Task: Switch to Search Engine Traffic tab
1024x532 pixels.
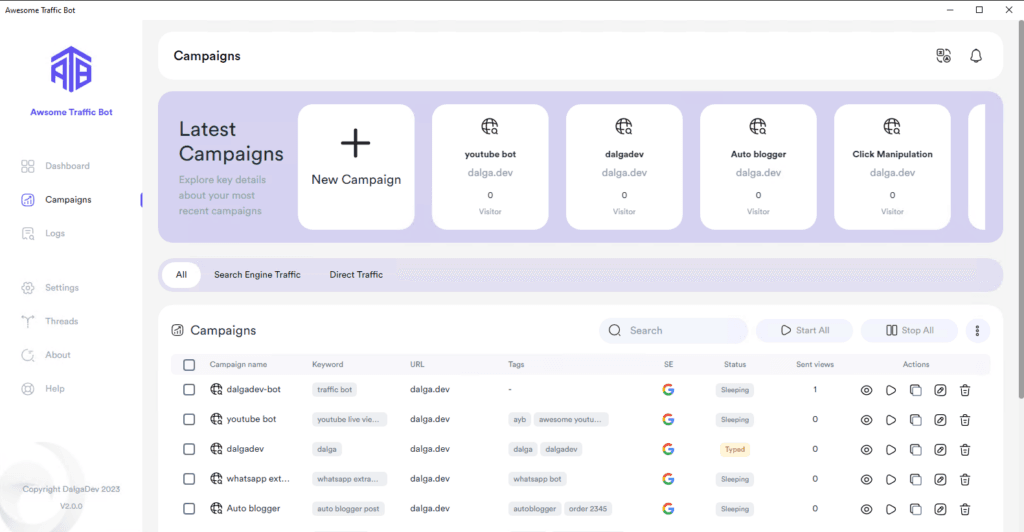Action: pos(257,275)
